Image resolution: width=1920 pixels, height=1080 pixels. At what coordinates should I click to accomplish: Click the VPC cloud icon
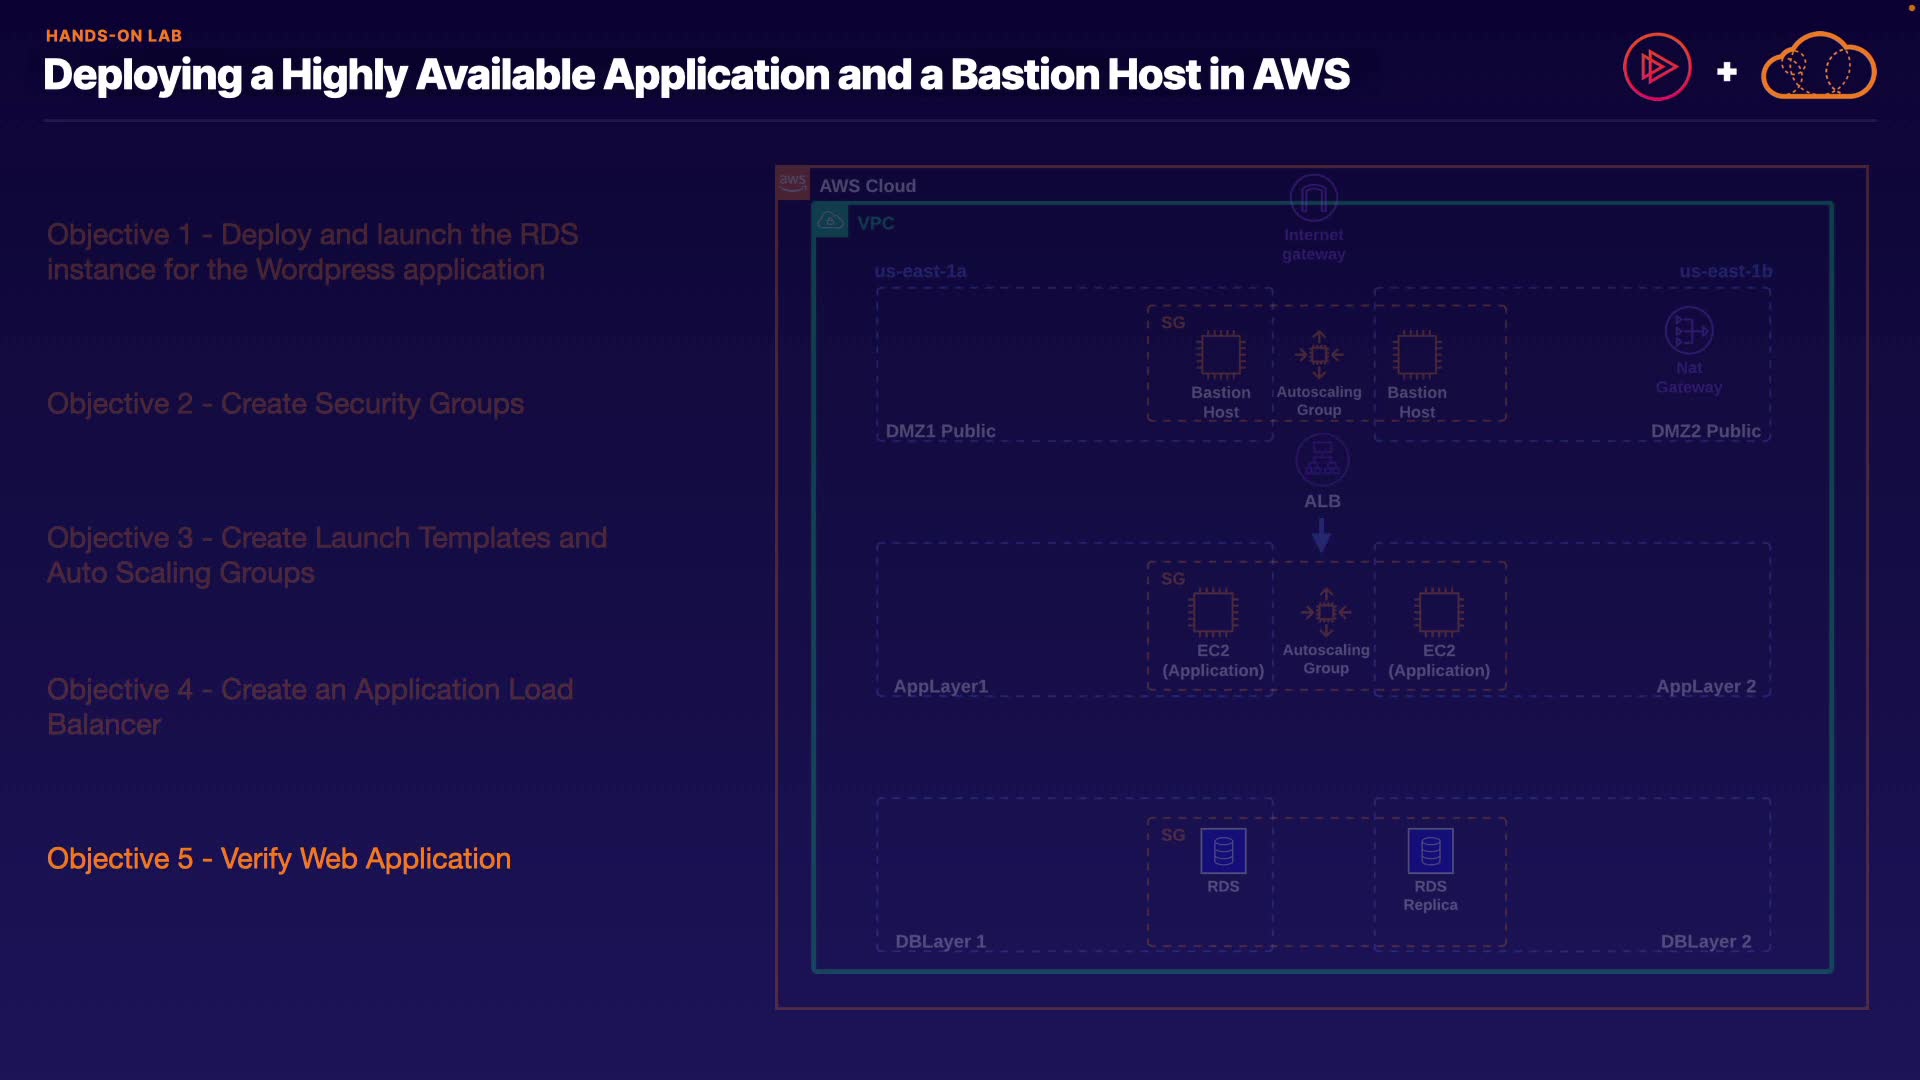pyautogui.click(x=831, y=221)
